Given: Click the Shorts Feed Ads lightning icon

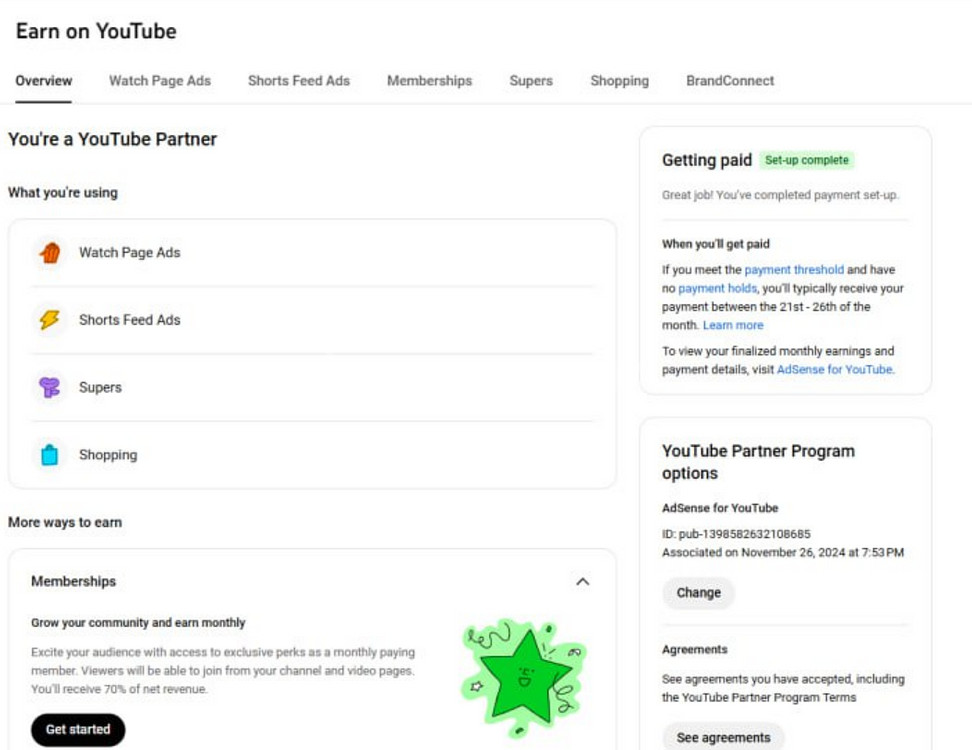Looking at the screenshot, I should click(50, 320).
